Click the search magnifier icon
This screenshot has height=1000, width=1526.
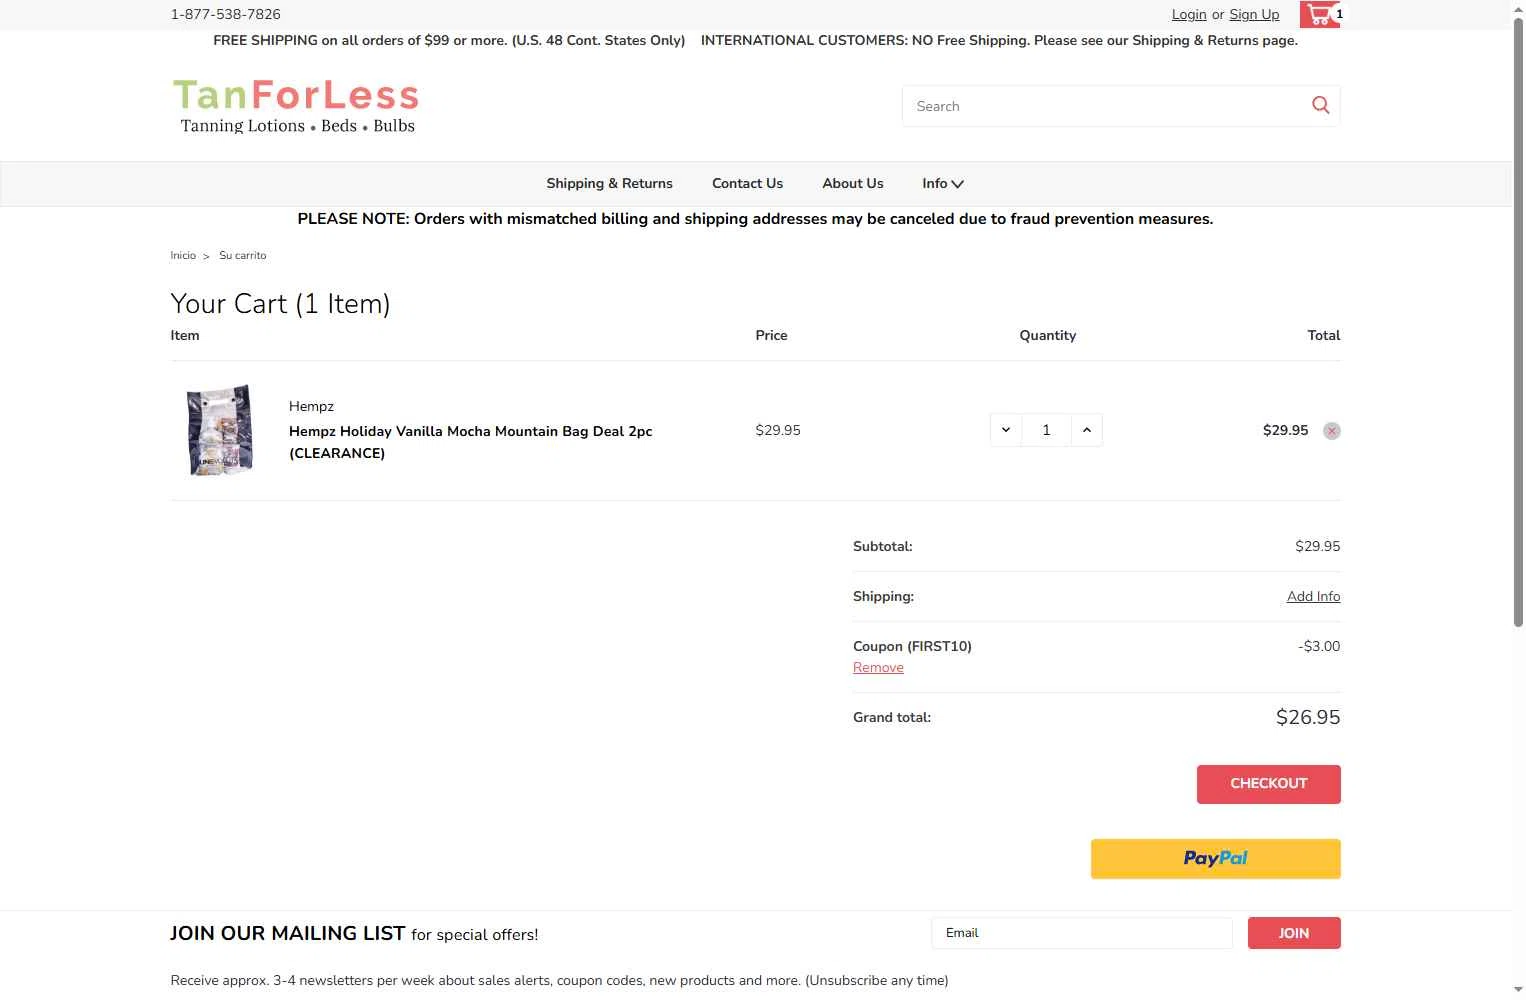1320,105
